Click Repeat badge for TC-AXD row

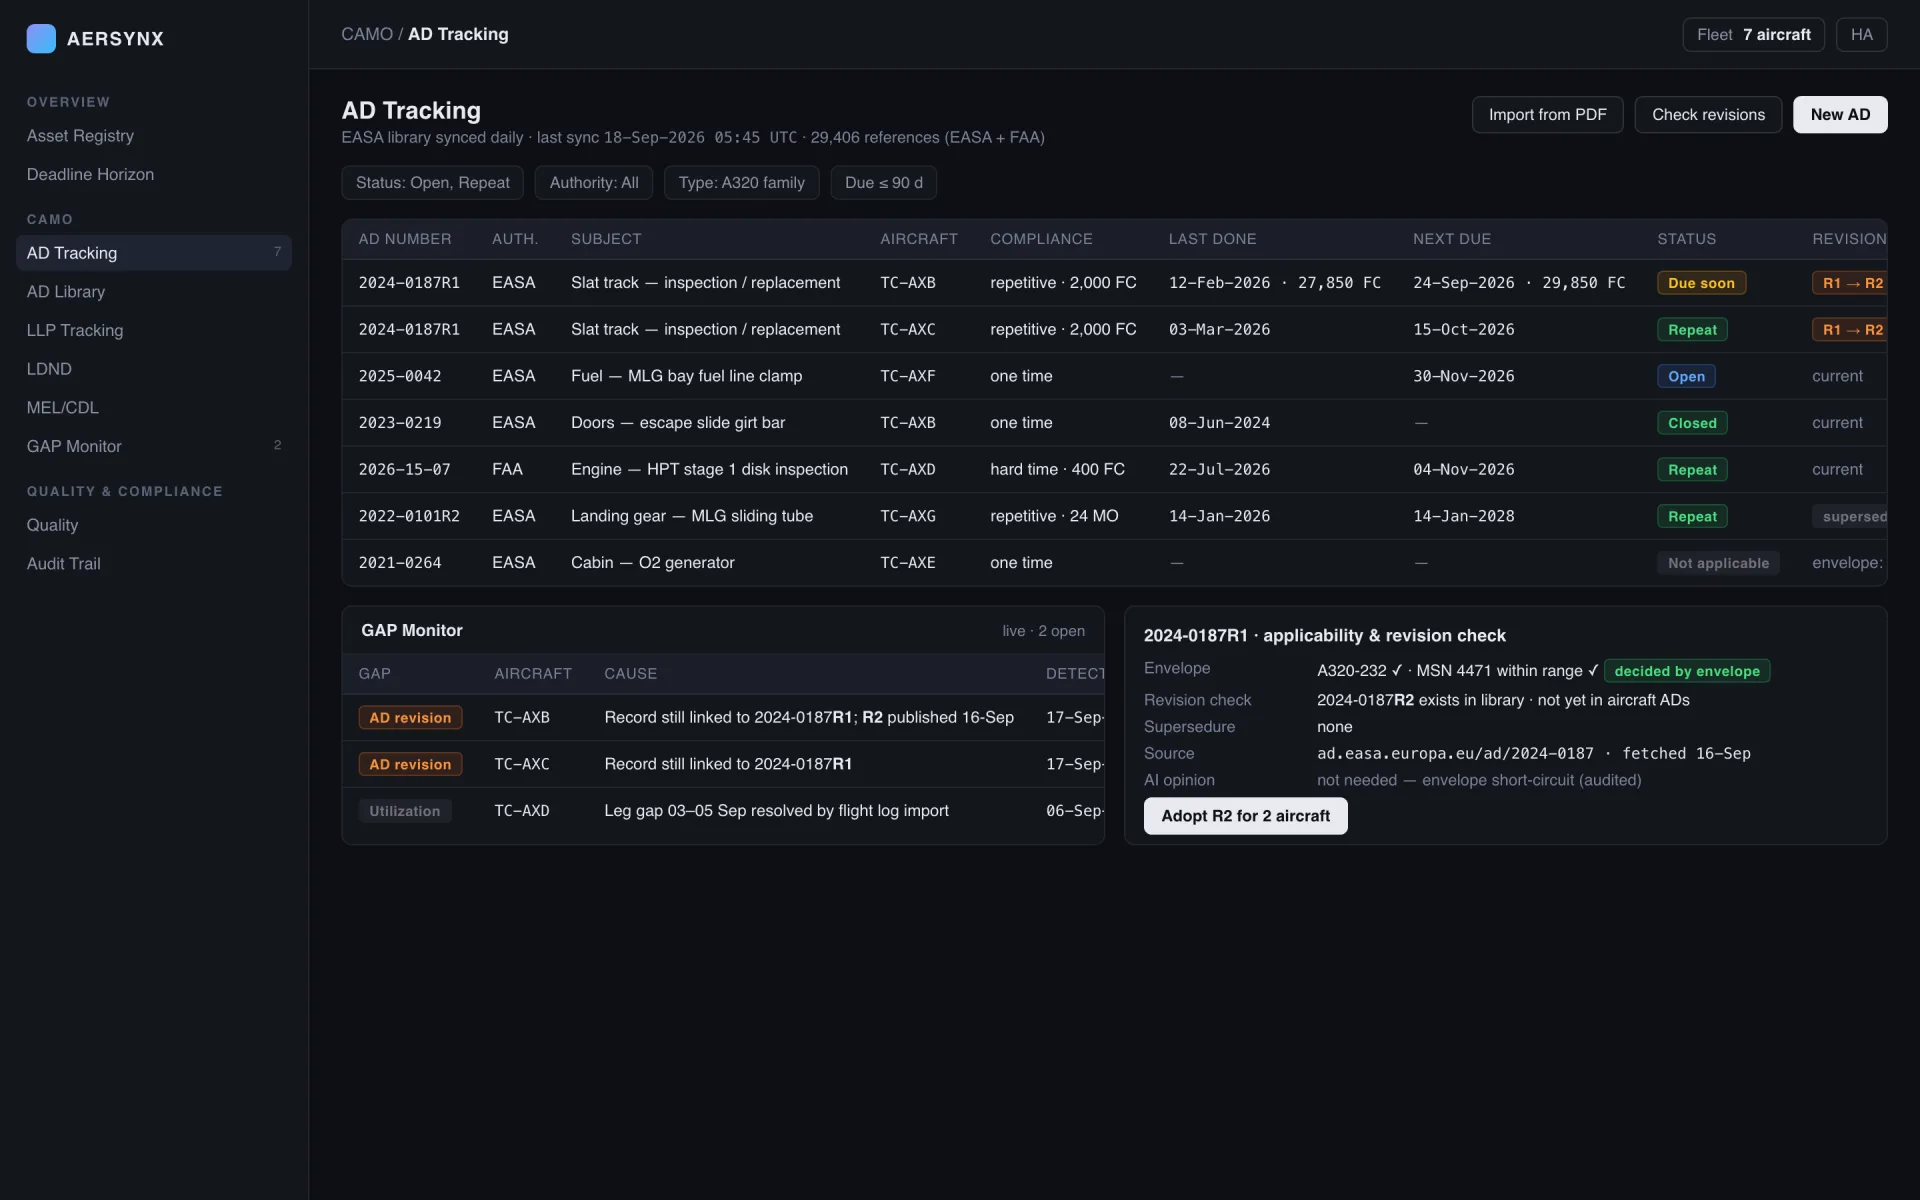coord(1692,470)
